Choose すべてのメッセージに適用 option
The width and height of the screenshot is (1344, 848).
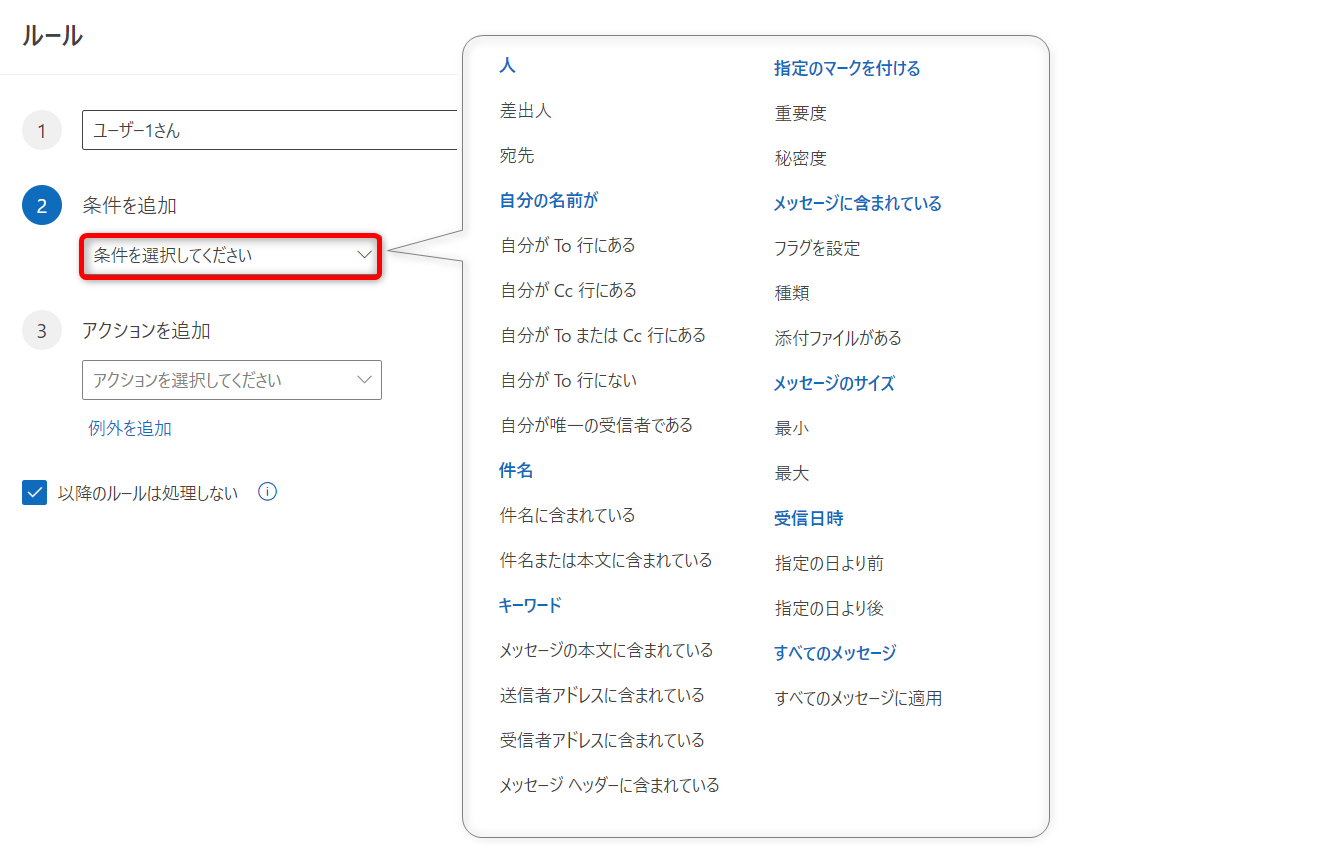[x=858, y=699]
